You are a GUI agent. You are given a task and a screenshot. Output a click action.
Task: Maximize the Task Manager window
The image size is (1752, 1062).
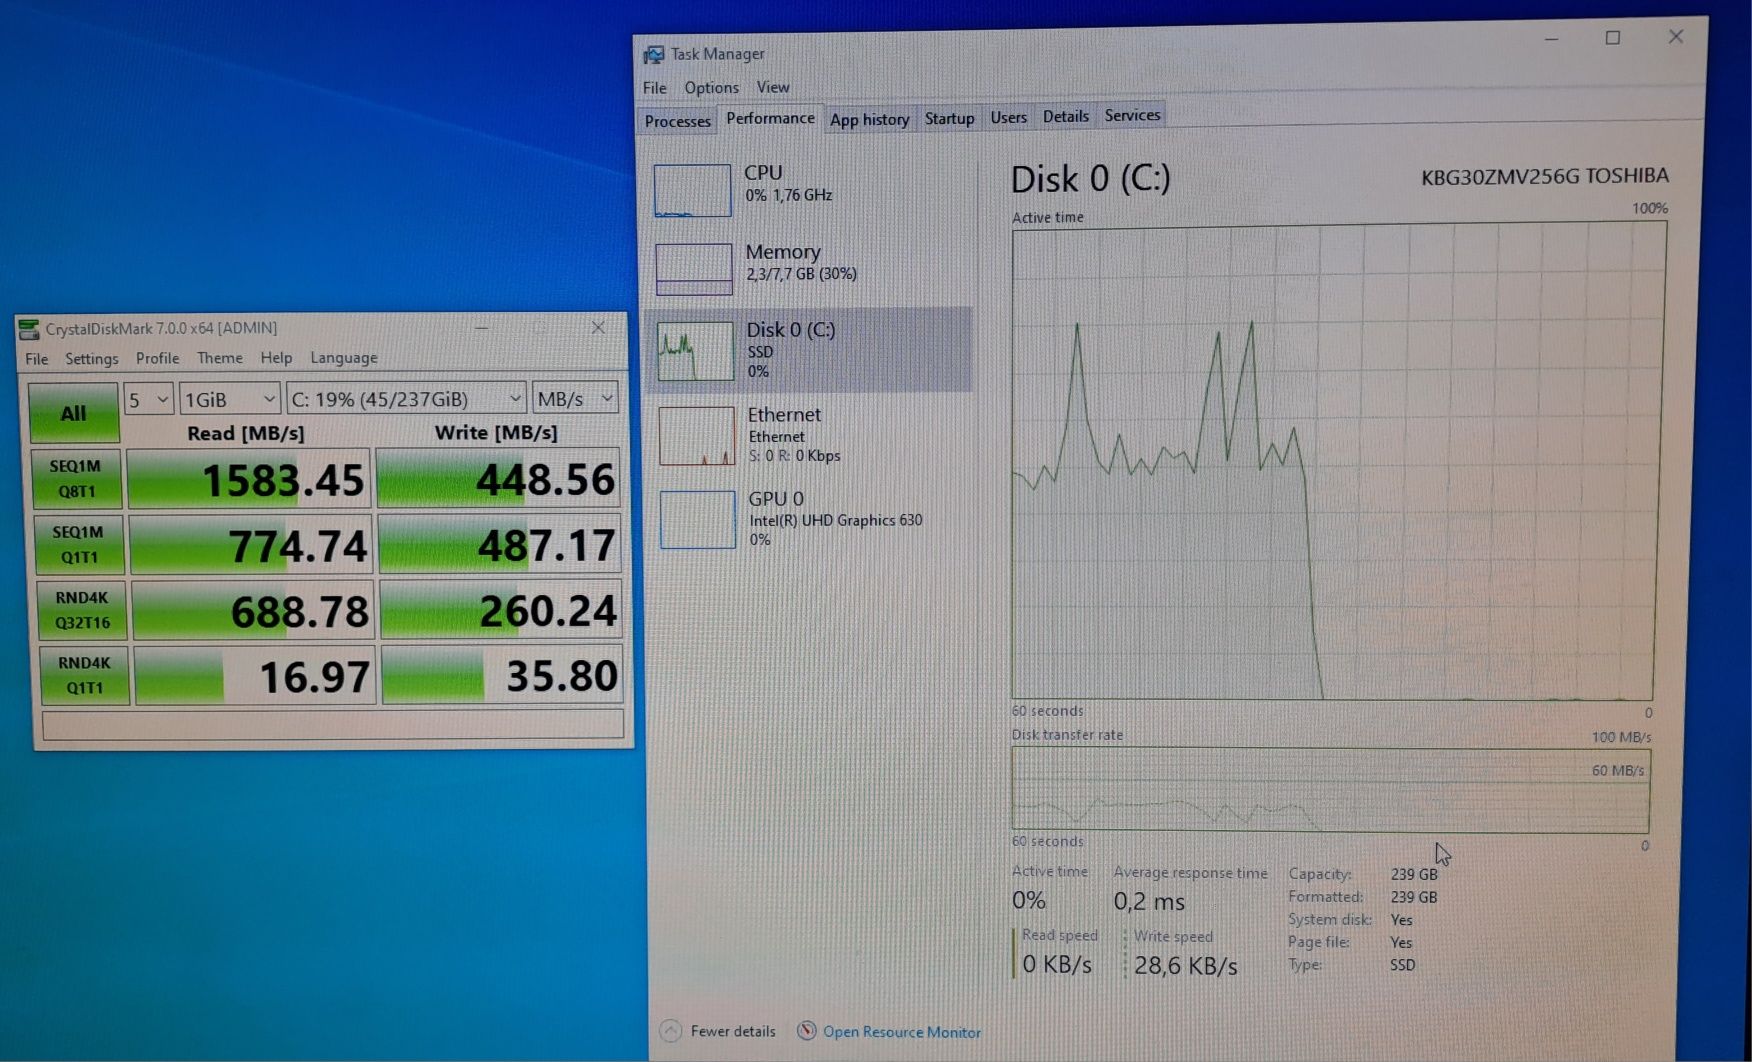pyautogui.click(x=1612, y=38)
